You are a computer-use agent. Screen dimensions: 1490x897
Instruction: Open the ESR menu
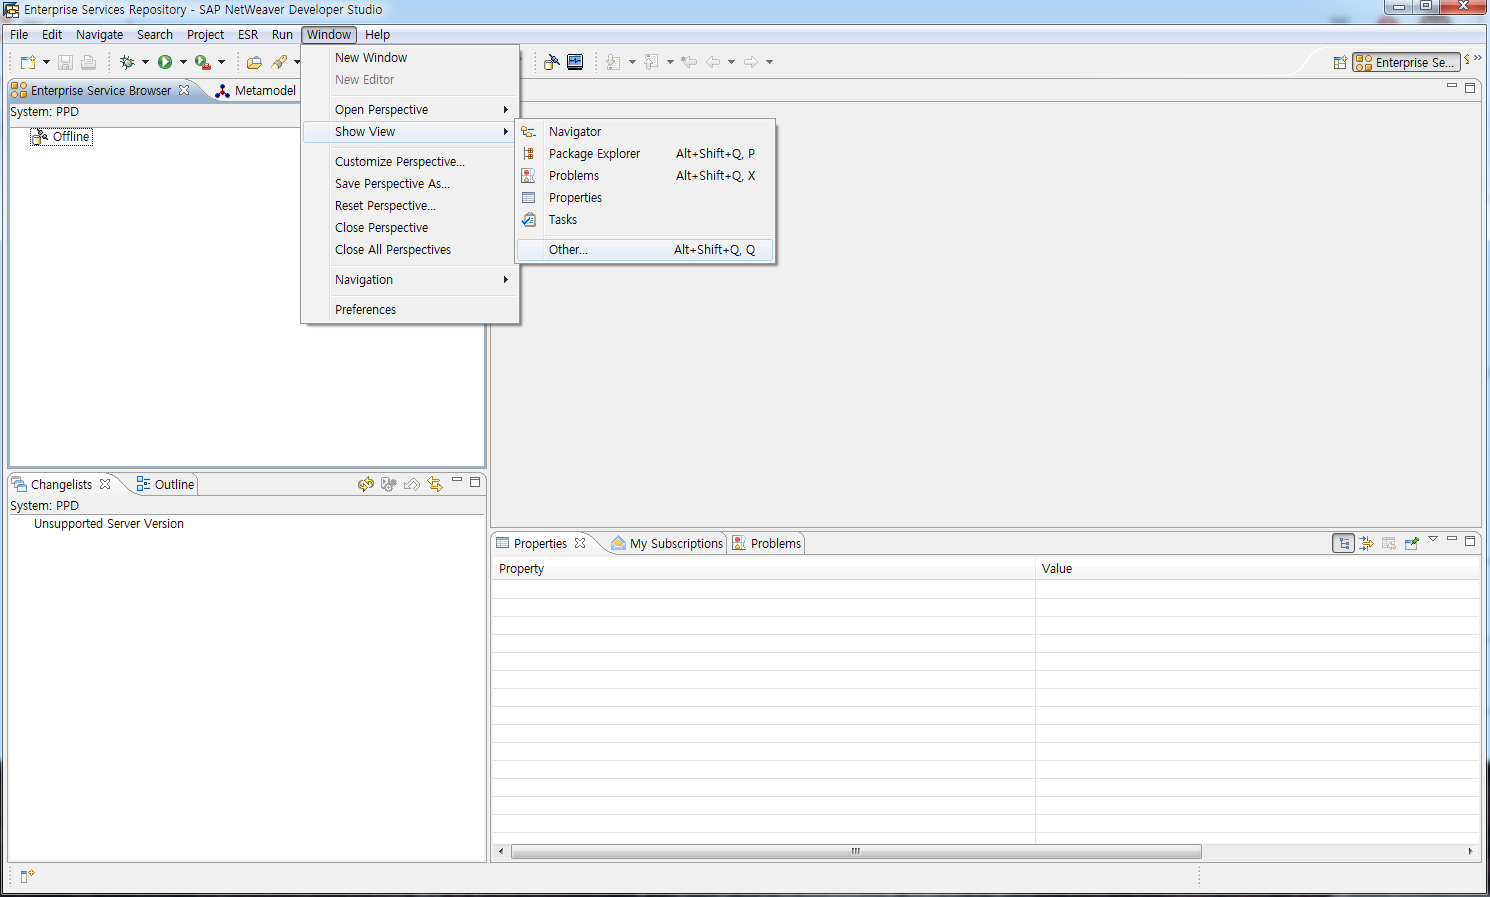[248, 34]
